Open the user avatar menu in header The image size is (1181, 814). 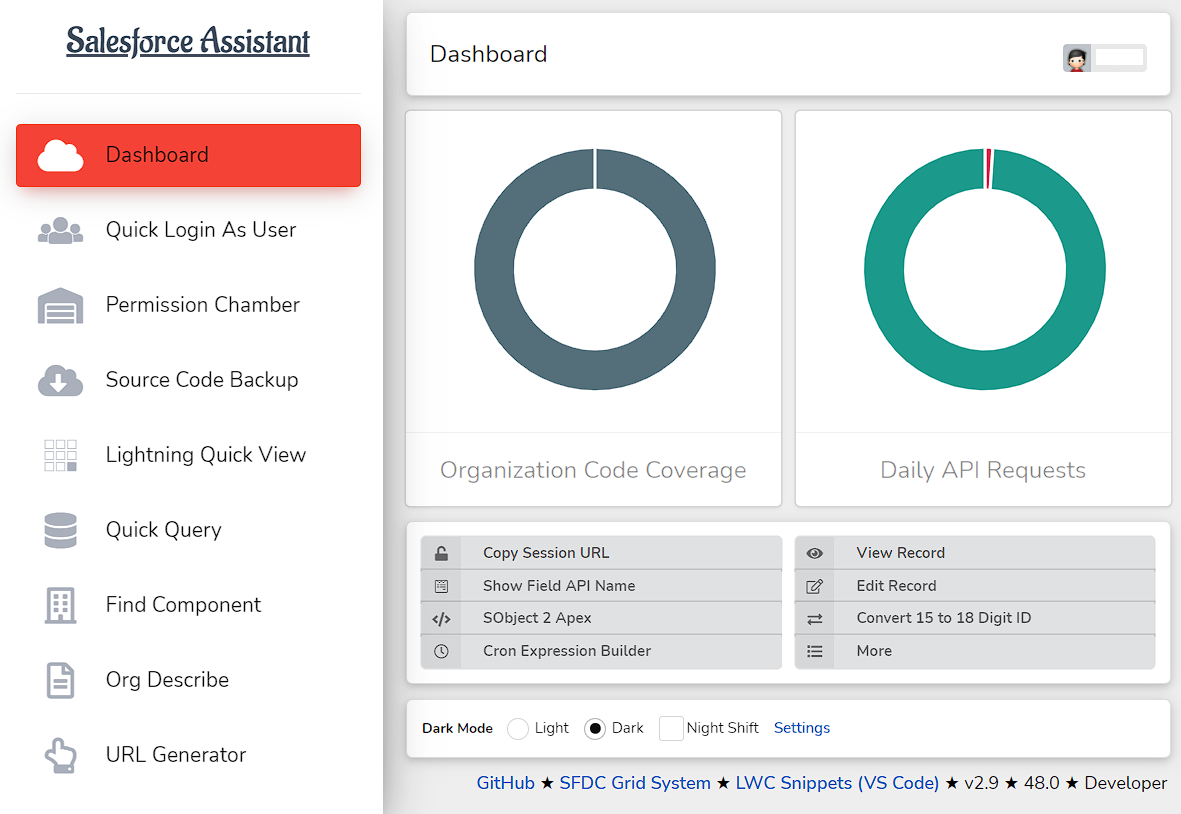pyautogui.click(x=1076, y=58)
